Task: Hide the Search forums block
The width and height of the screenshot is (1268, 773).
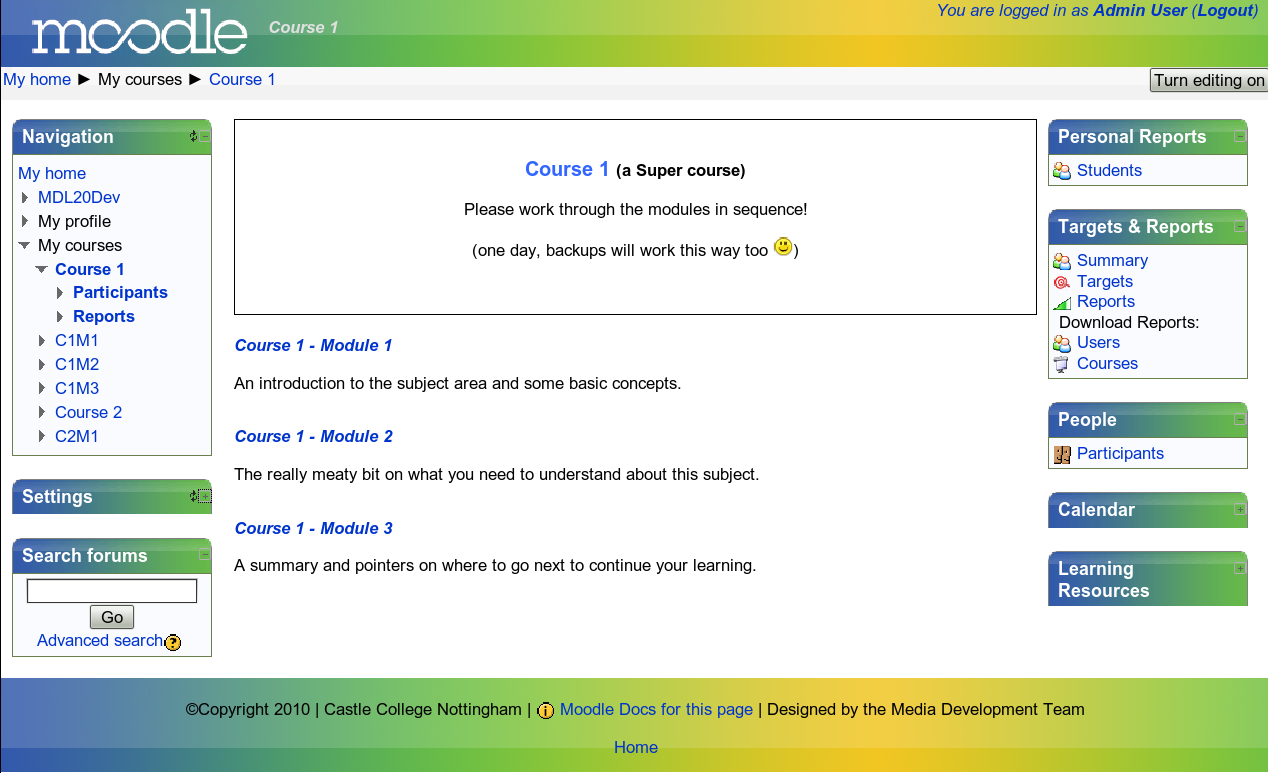Action: click(205, 554)
